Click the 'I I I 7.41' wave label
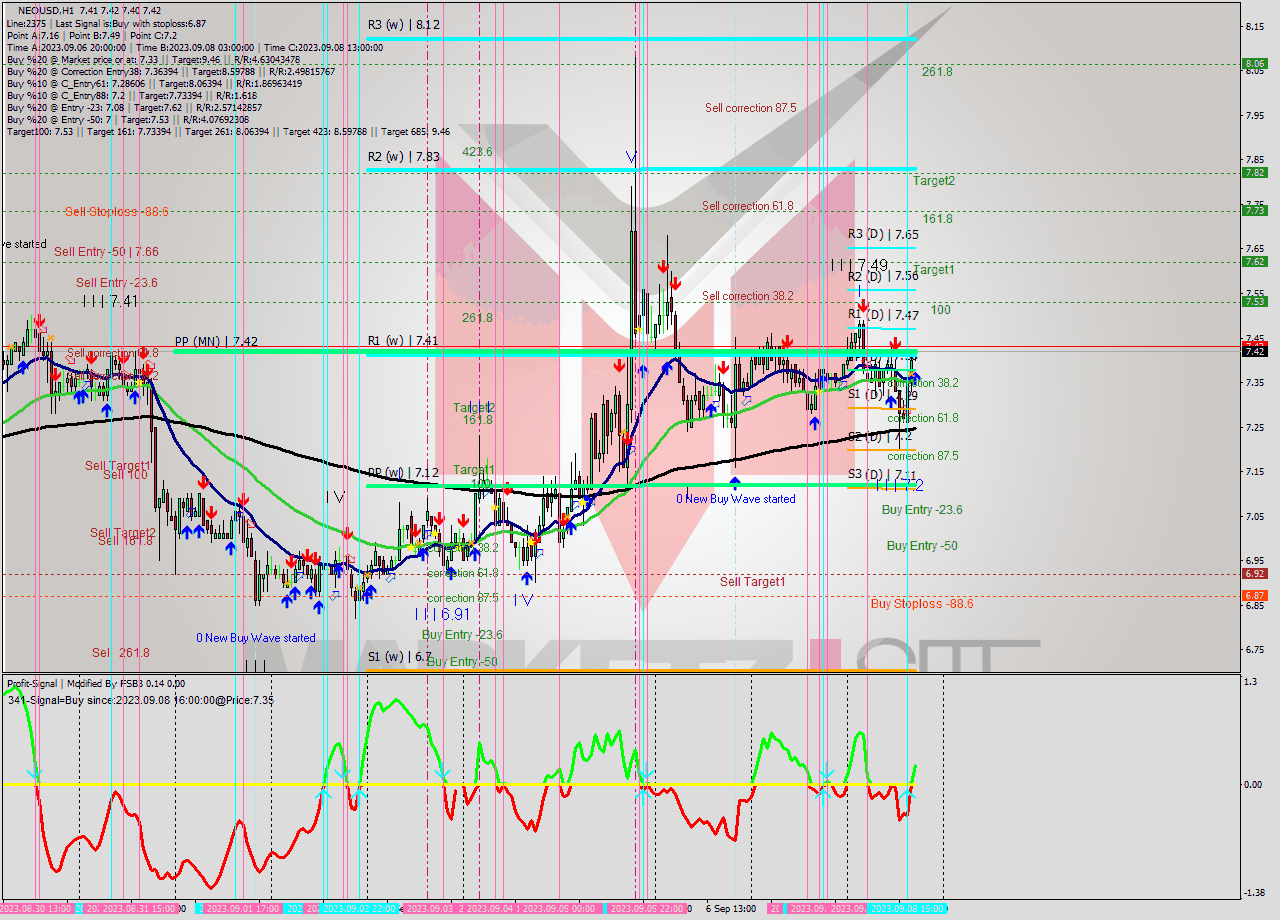Viewport: 1280px width, 920px height. tap(110, 300)
